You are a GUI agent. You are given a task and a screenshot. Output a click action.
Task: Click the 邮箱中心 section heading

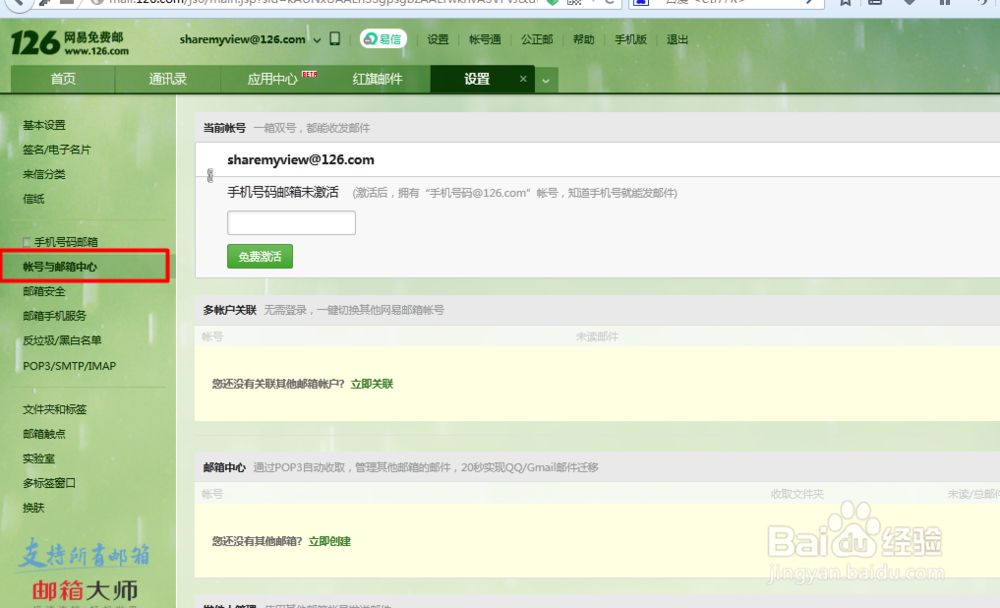pyautogui.click(x=224, y=468)
